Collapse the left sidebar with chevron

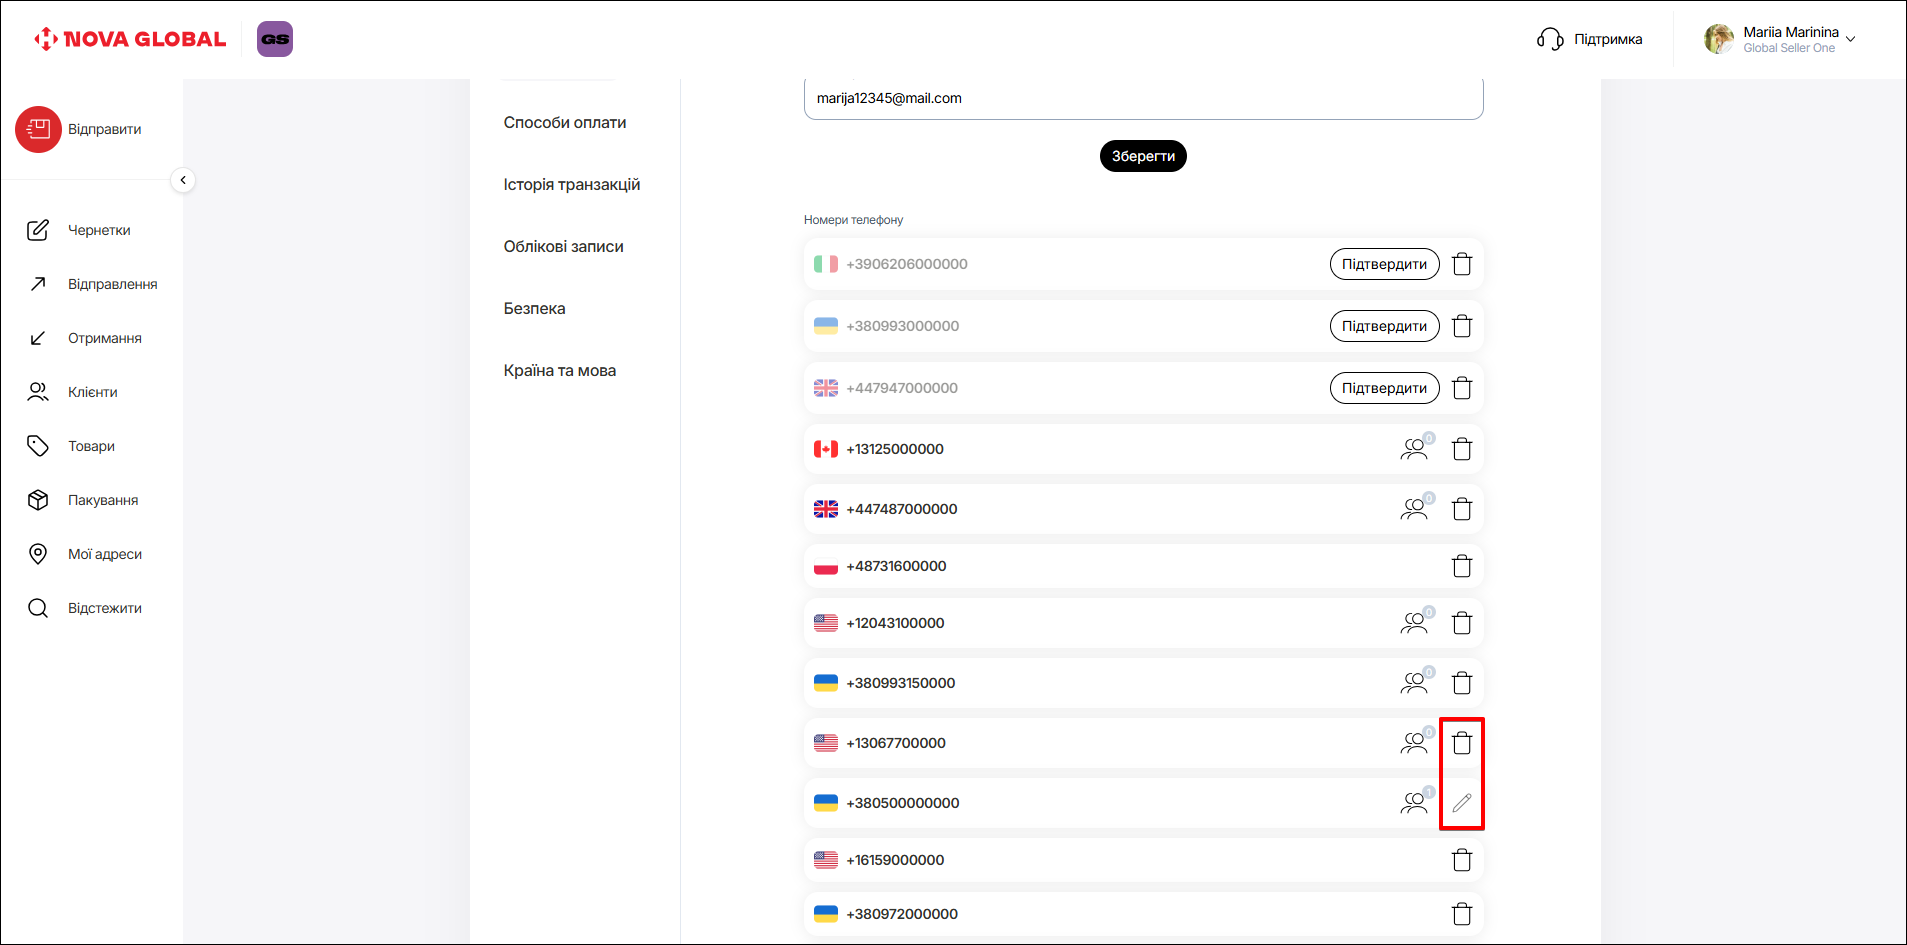pyautogui.click(x=183, y=180)
